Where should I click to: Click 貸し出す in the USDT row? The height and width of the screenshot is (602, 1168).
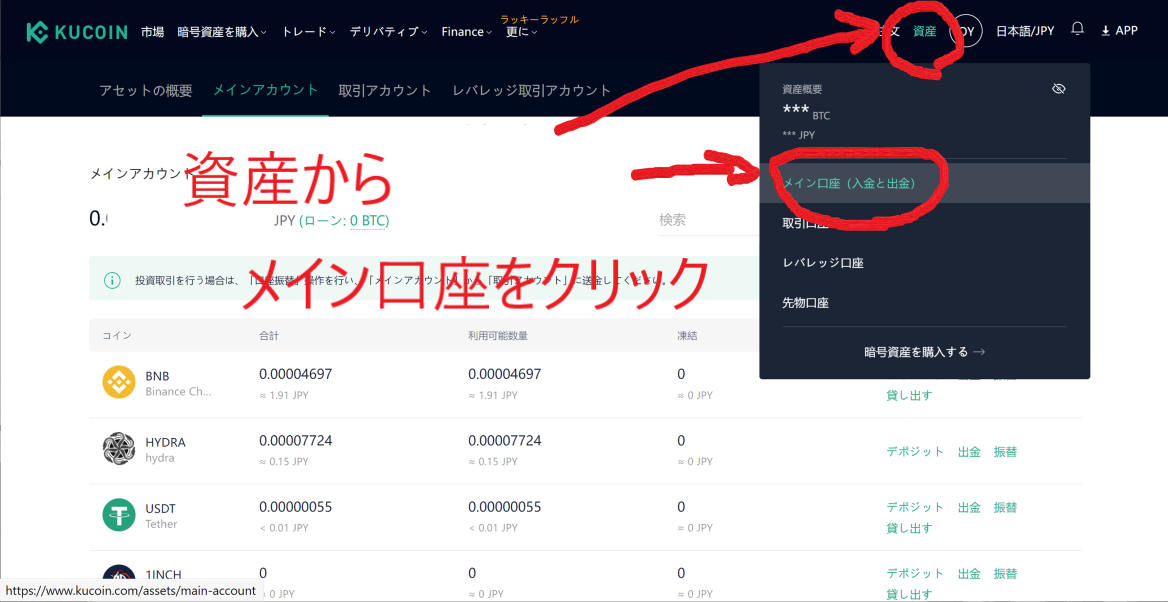[909, 528]
